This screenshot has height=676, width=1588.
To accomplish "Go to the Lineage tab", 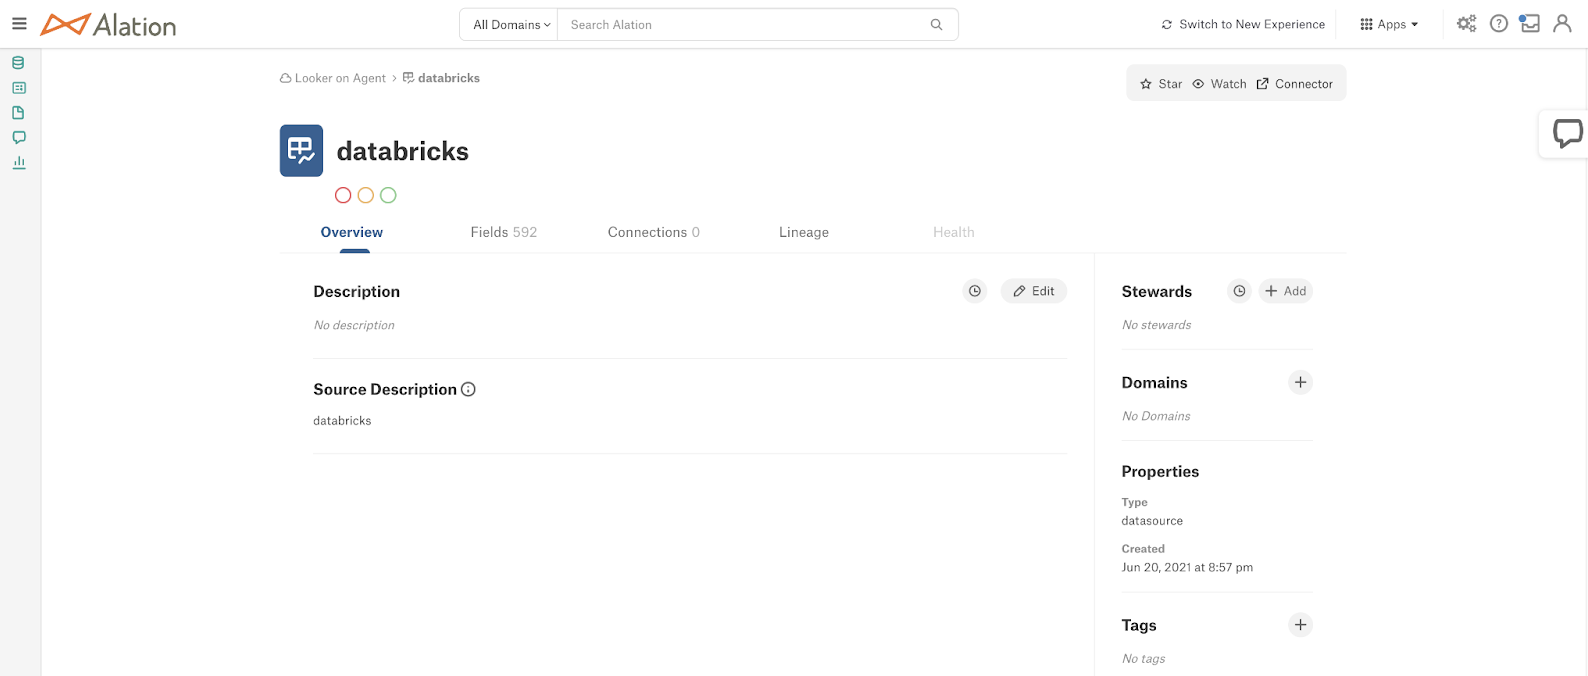I will (804, 232).
